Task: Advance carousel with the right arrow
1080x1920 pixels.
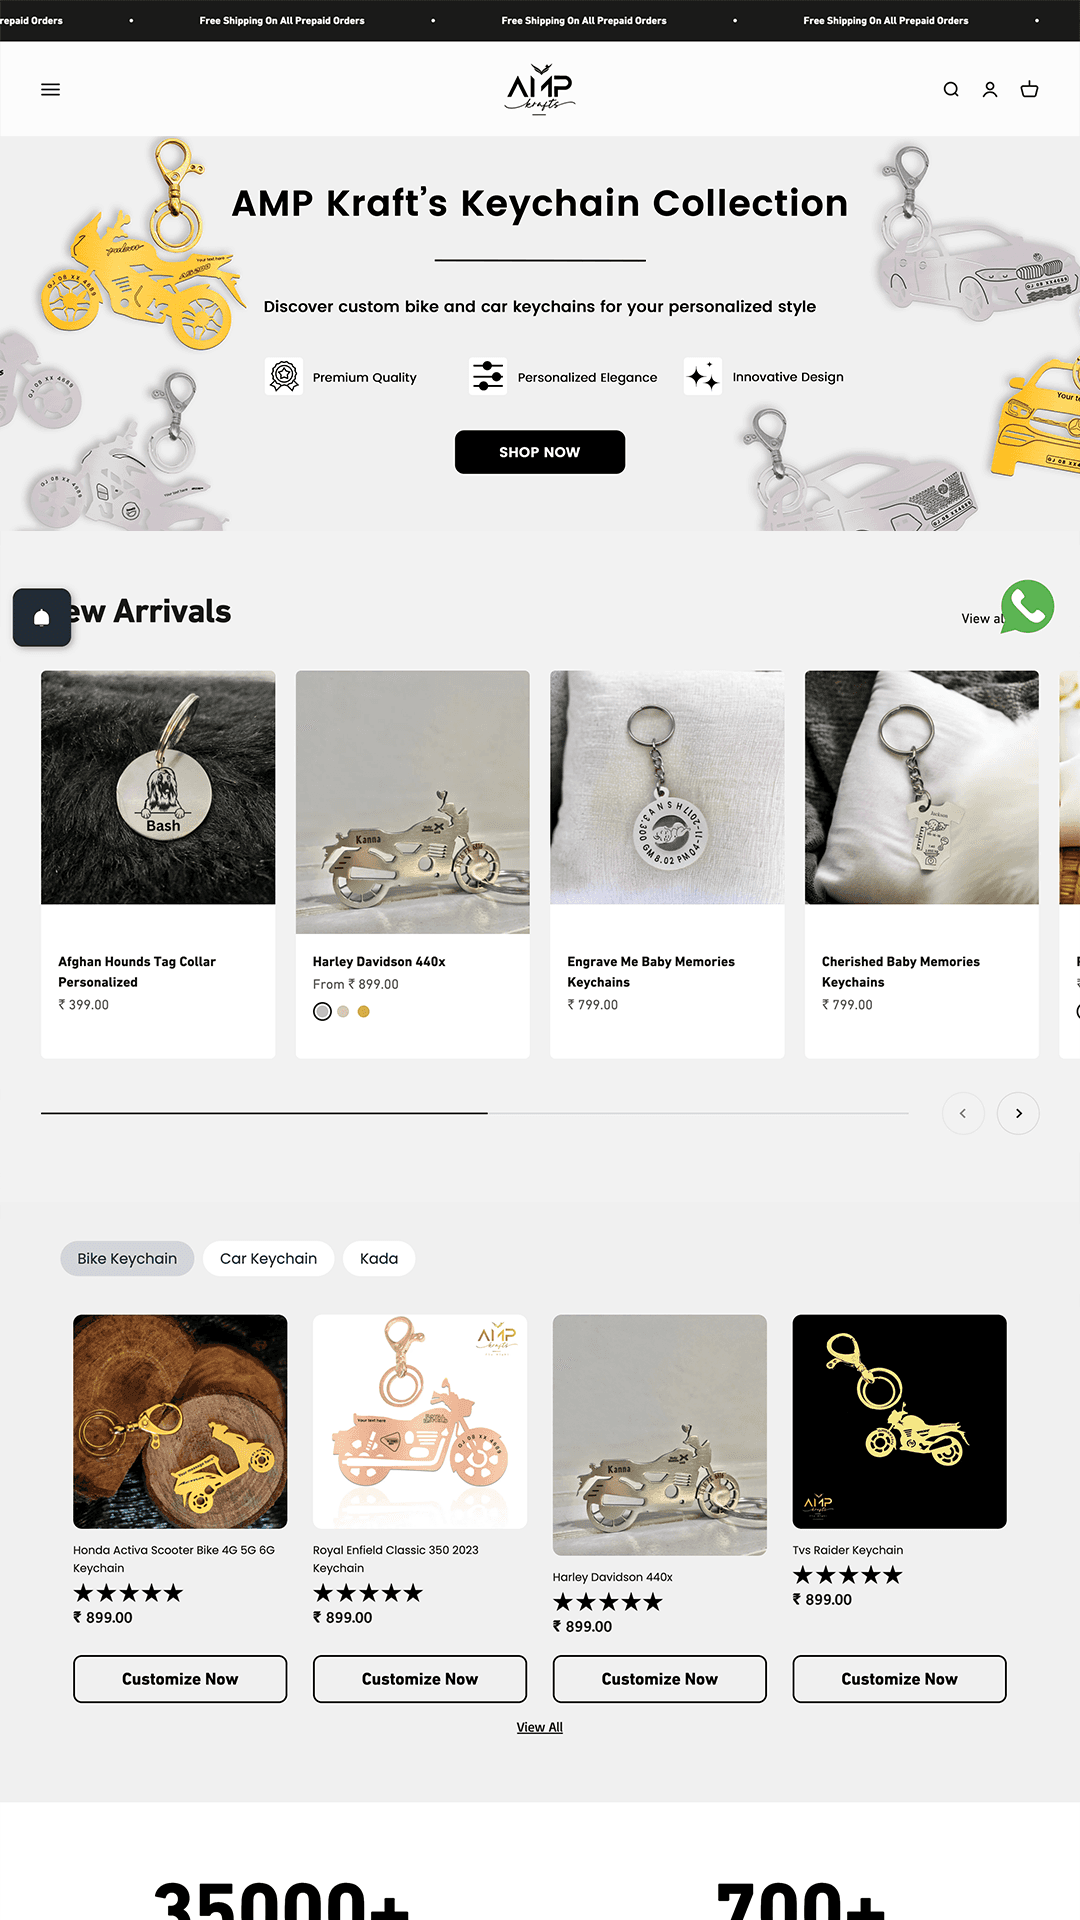Action: (x=1018, y=1113)
